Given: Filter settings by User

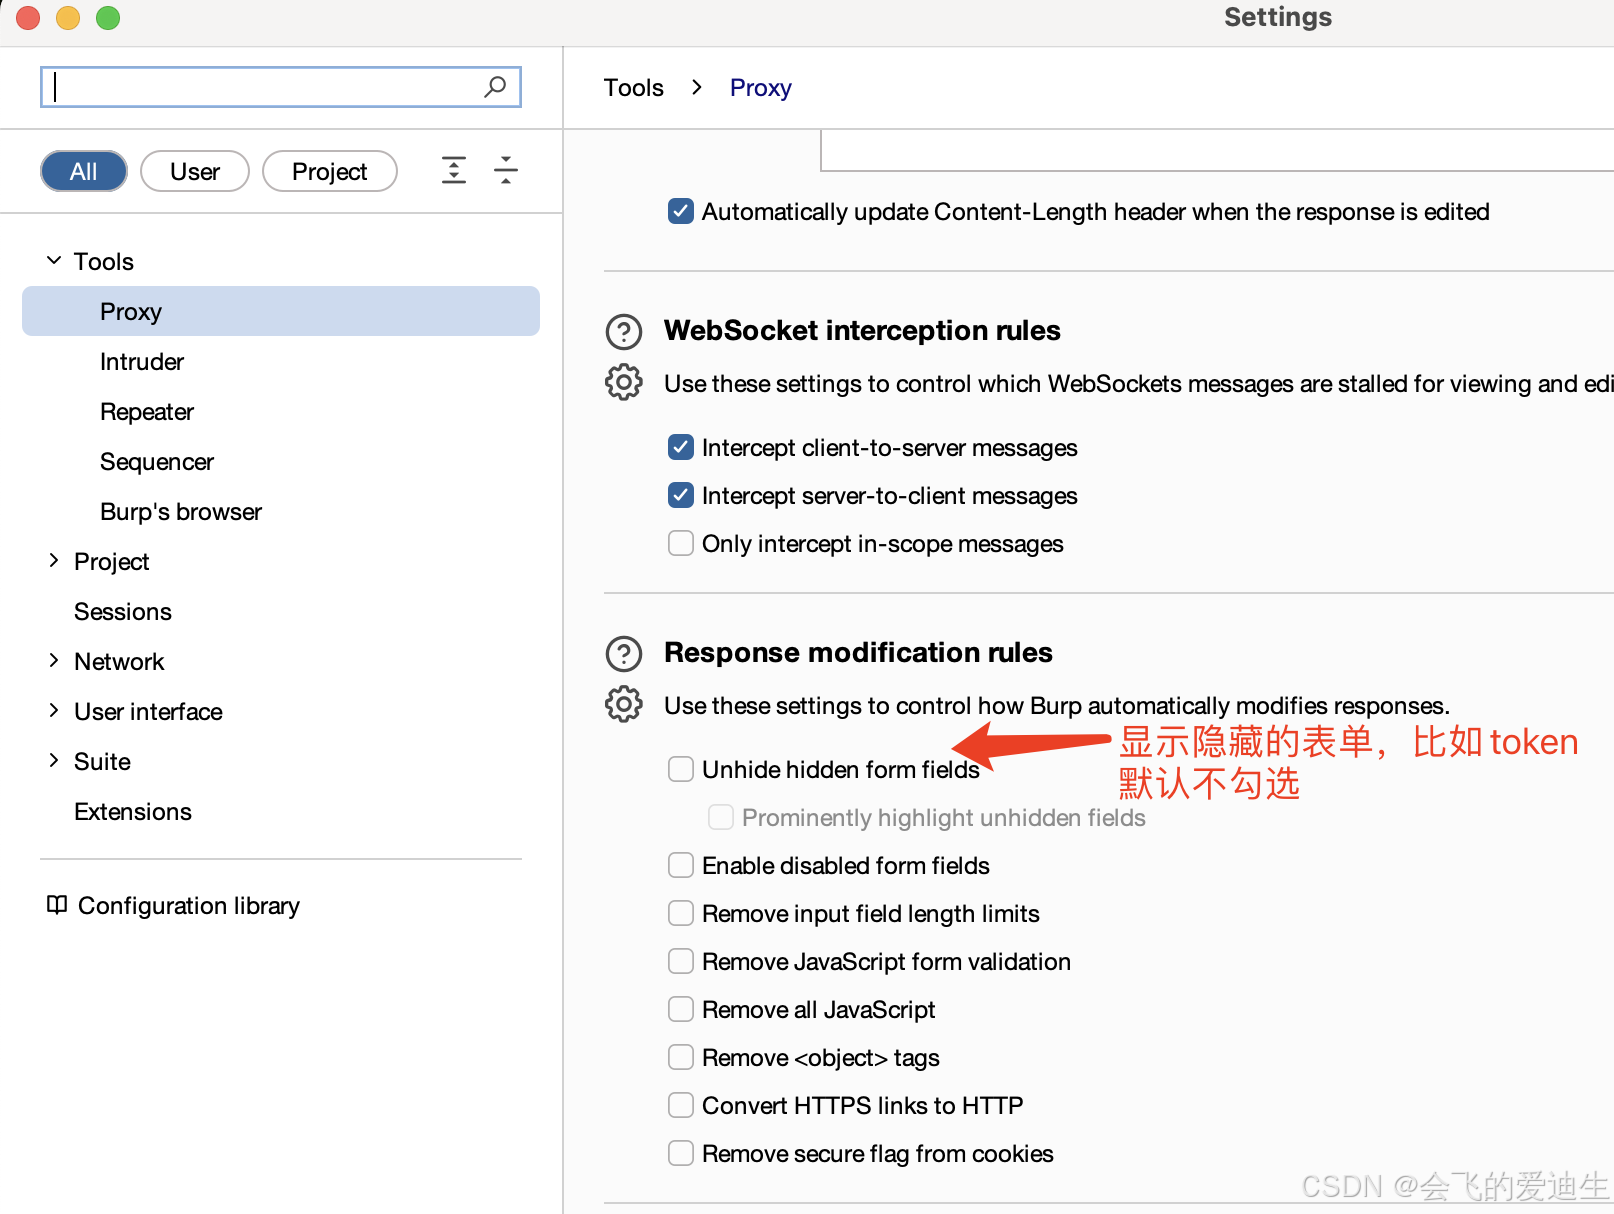Looking at the screenshot, I should [x=195, y=171].
